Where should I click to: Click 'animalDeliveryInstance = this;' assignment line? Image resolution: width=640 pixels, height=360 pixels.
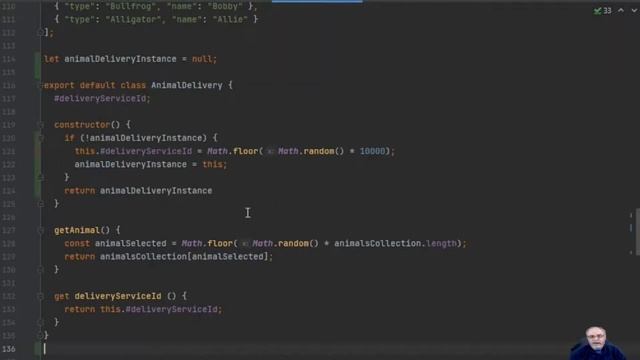tap(151, 164)
